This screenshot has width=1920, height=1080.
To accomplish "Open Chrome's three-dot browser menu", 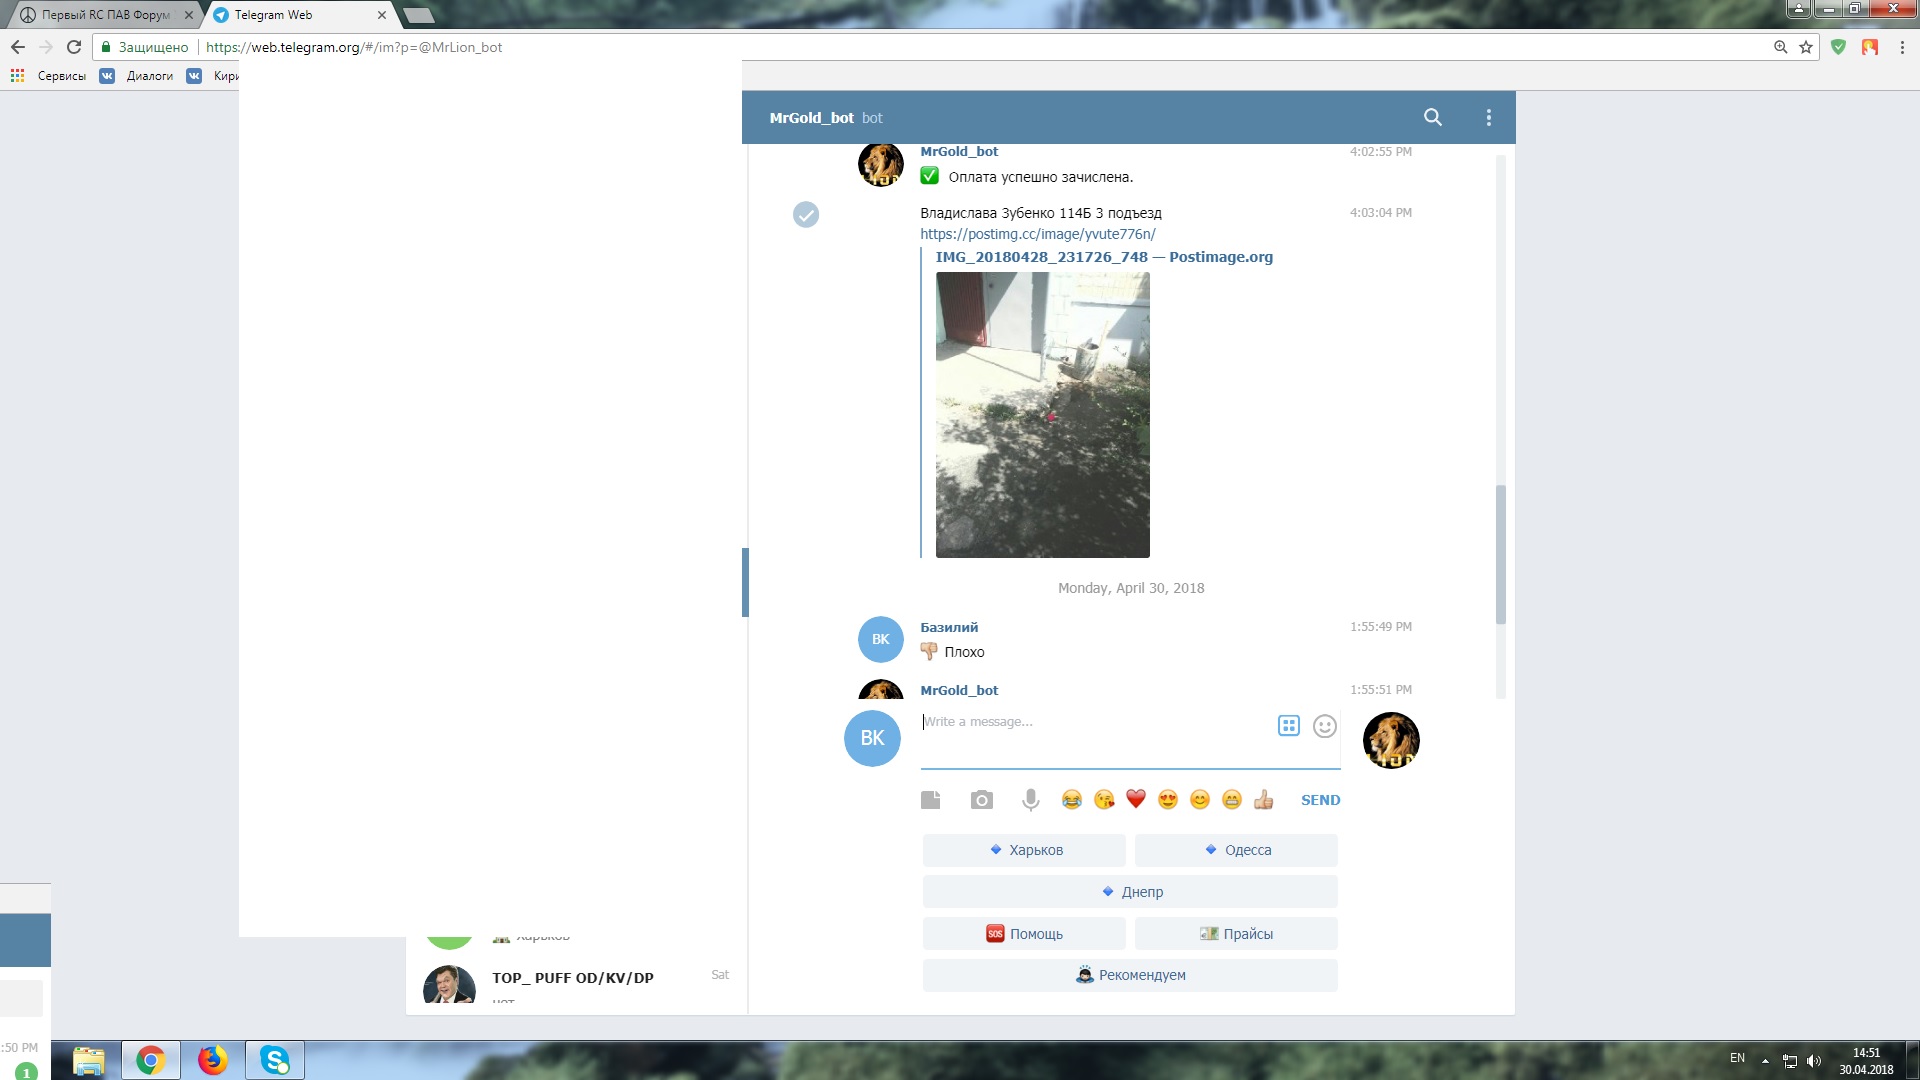I will tap(1902, 47).
